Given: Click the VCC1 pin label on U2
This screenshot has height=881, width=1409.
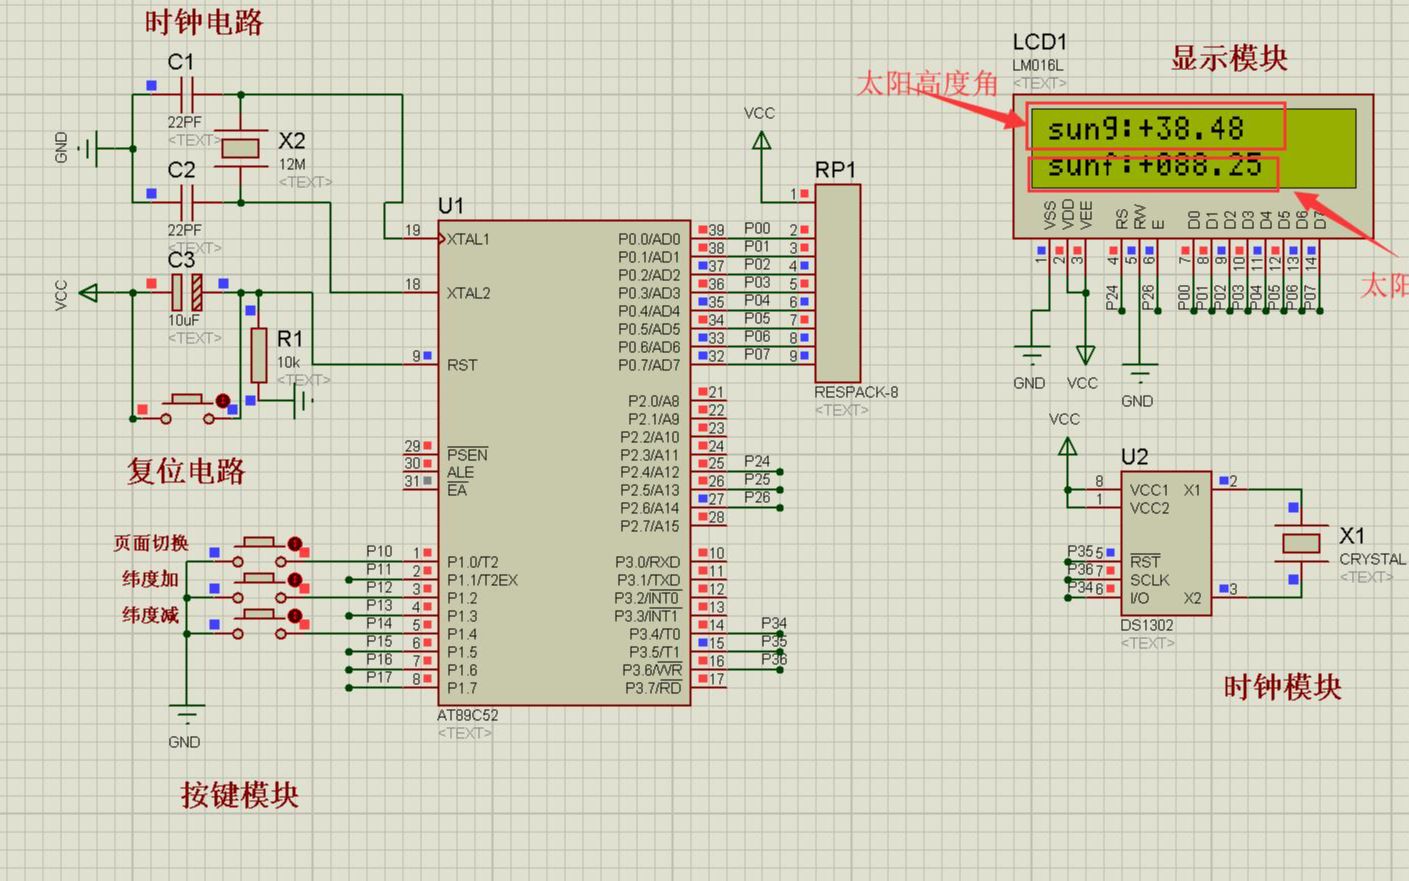Looking at the screenshot, I should [1149, 490].
